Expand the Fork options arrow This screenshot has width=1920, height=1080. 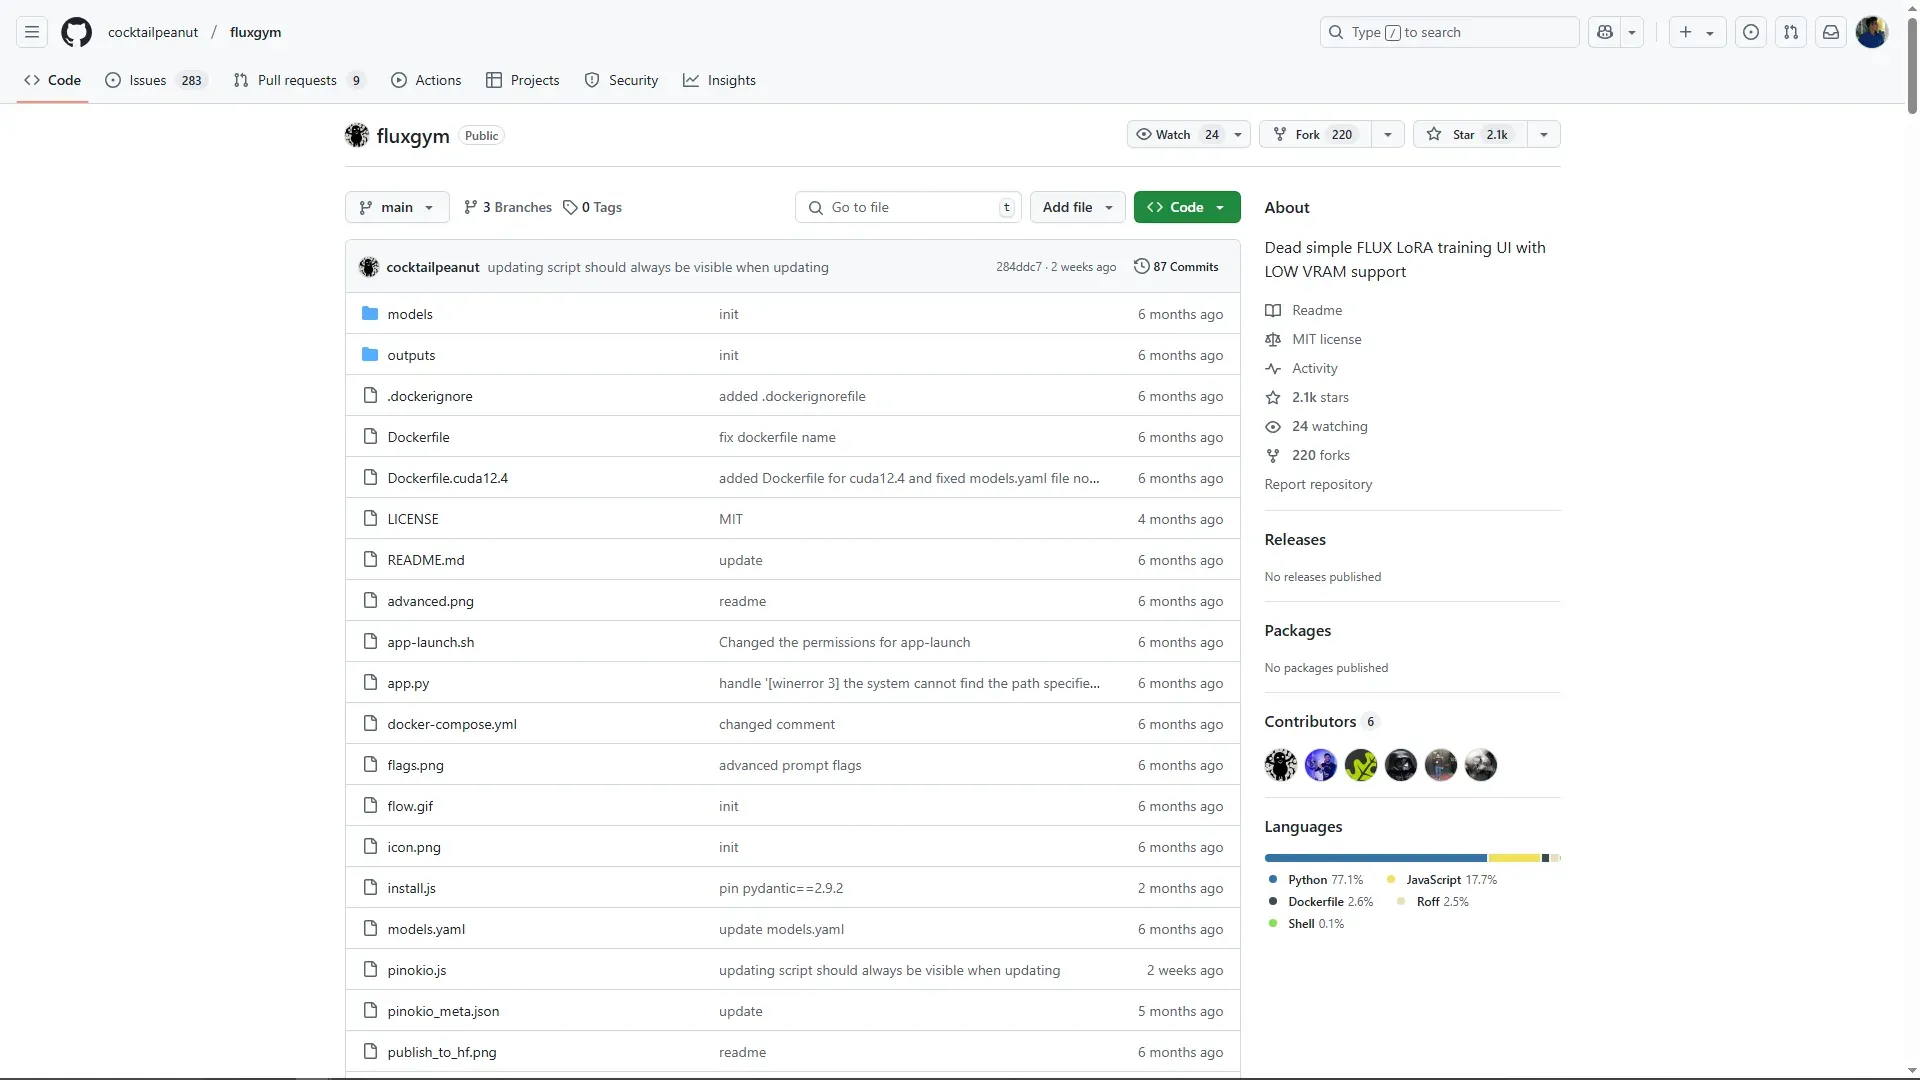tap(1388, 134)
